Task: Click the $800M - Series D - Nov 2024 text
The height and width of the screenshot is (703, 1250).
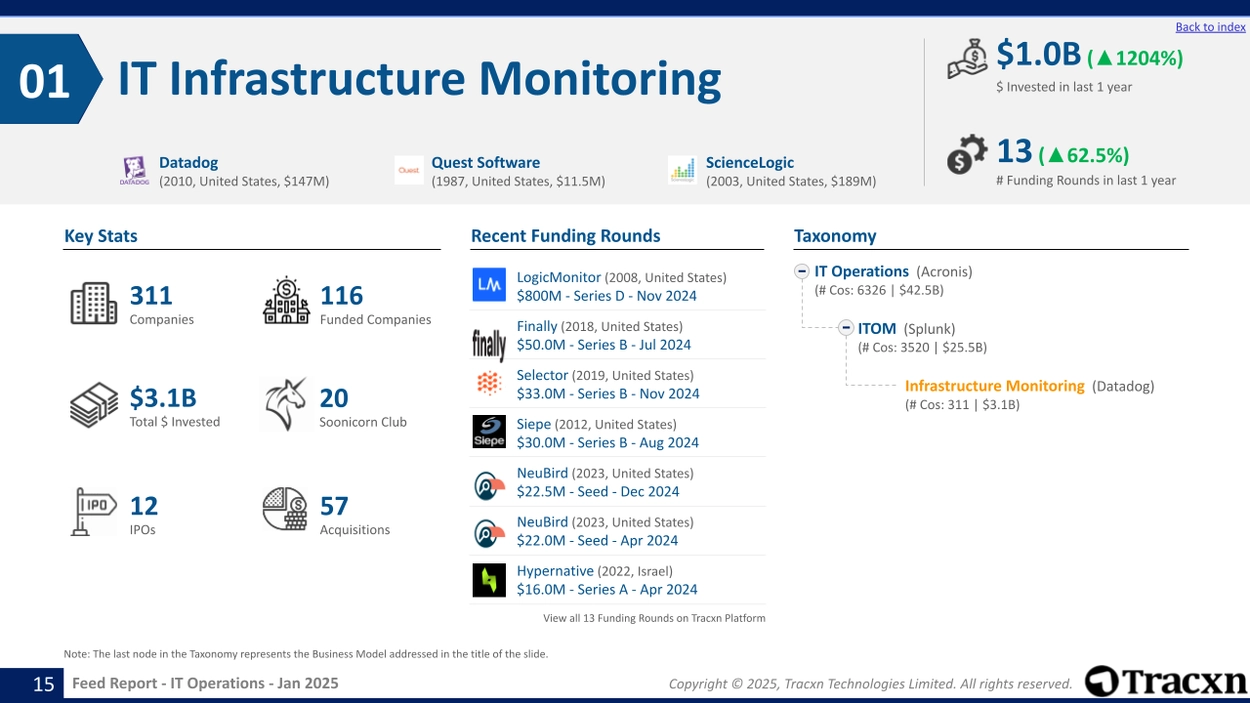Action: pos(607,296)
